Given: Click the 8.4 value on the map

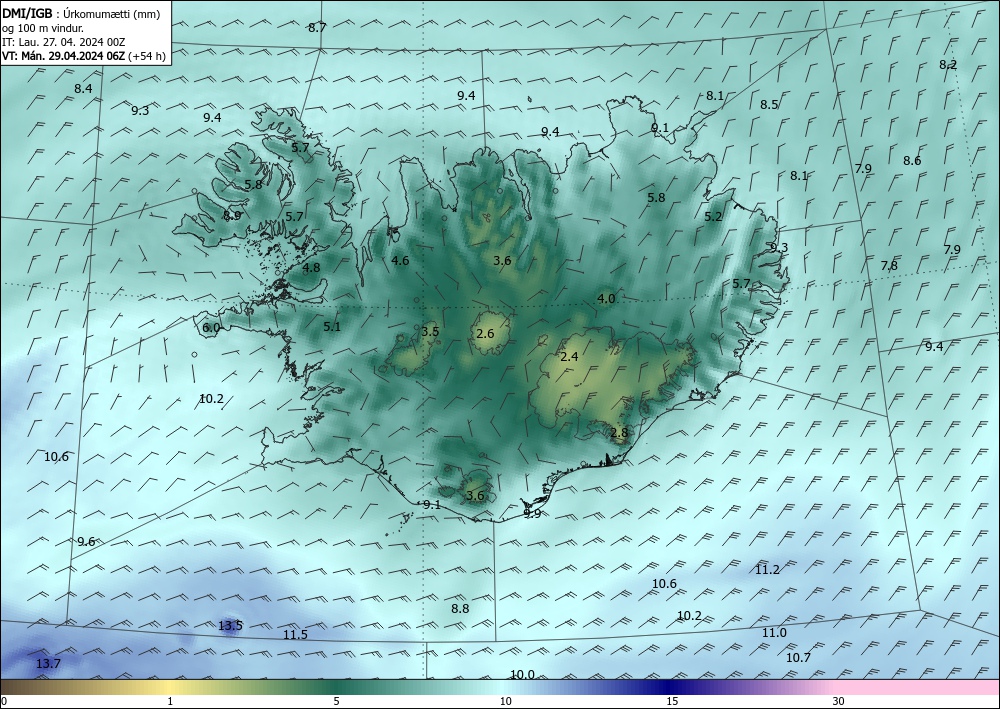Looking at the screenshot, I should tap(83, 89).
